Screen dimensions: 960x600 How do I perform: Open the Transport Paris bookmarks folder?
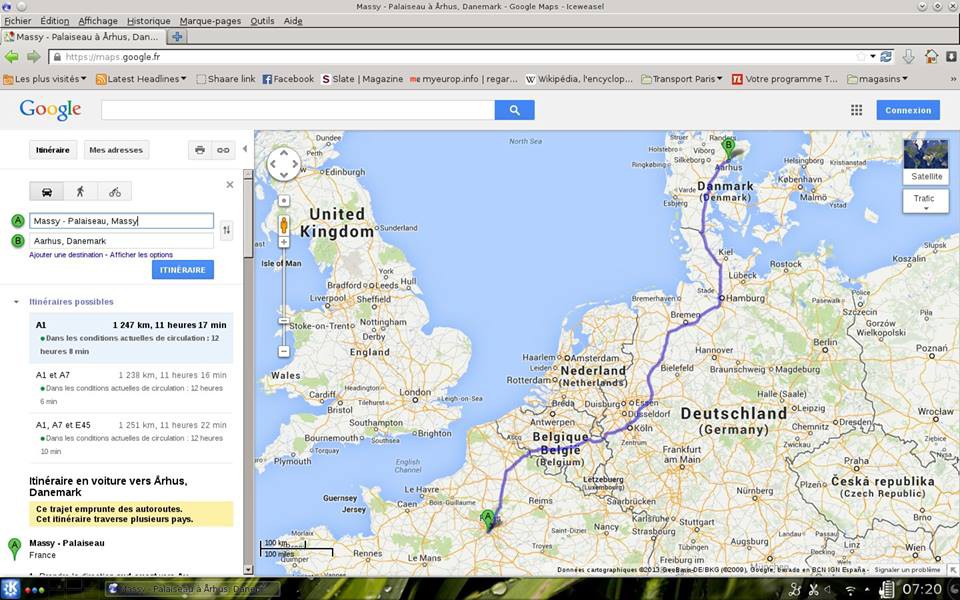[x=682, y=79]
